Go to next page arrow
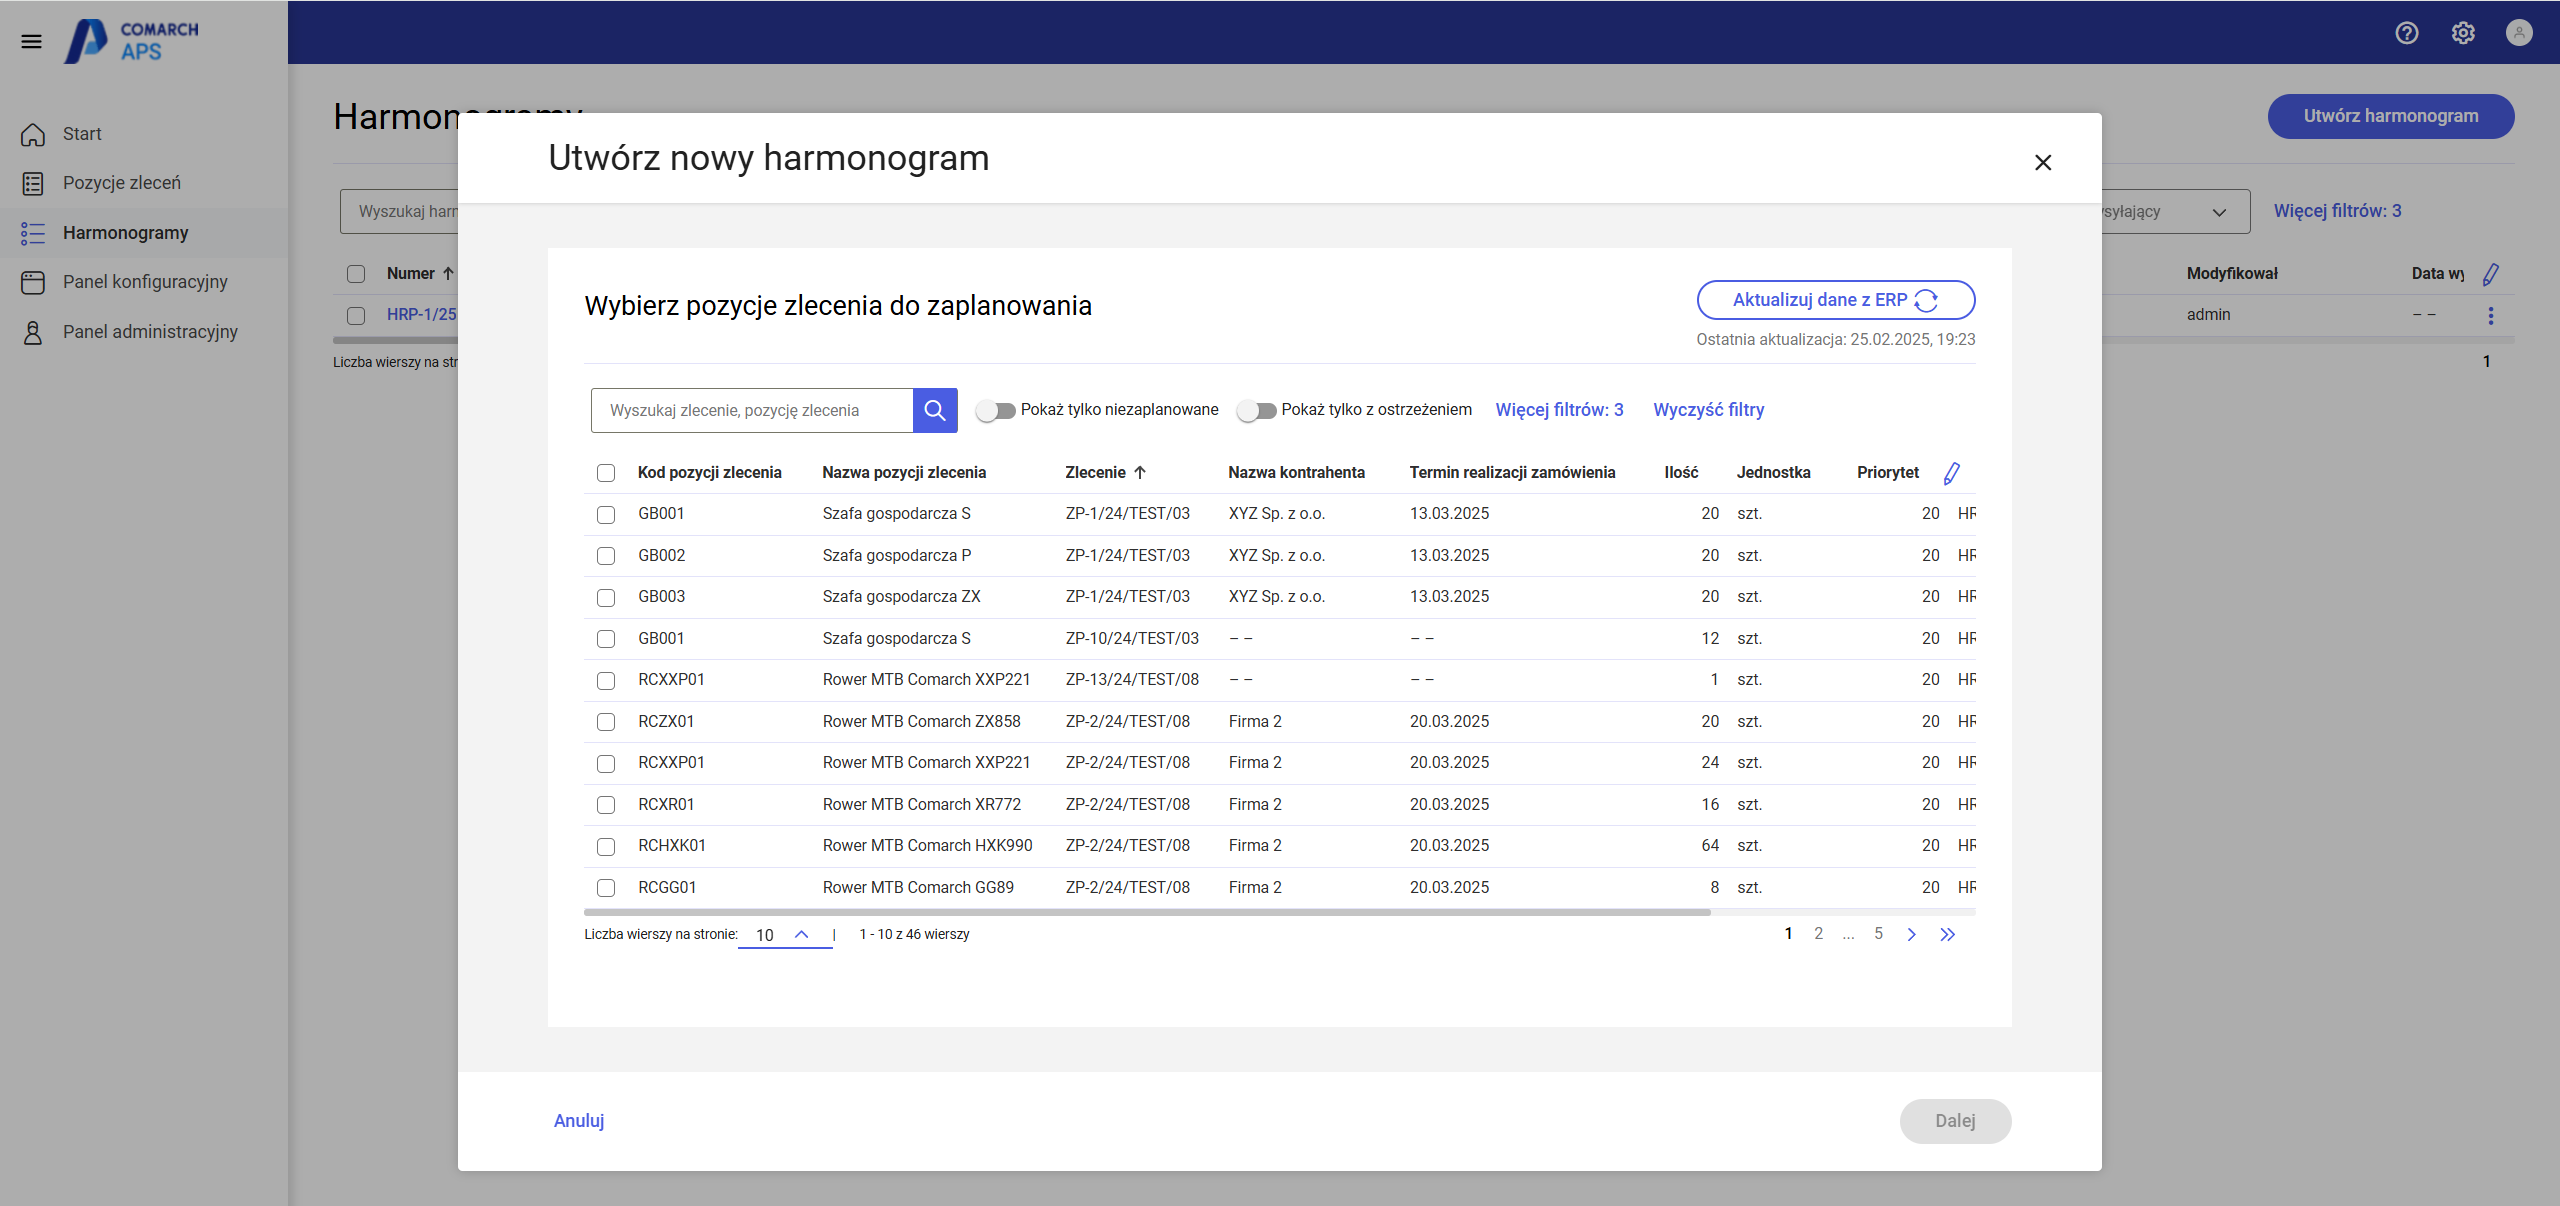This screenshot has width=2560, height=1206. pyautogui.click(x=1911, y=934)
